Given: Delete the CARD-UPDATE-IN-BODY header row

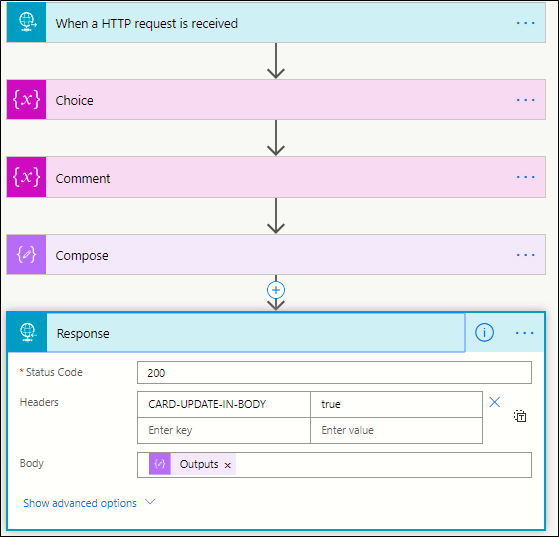Looking at the screenshot, I should click(494, 402).
